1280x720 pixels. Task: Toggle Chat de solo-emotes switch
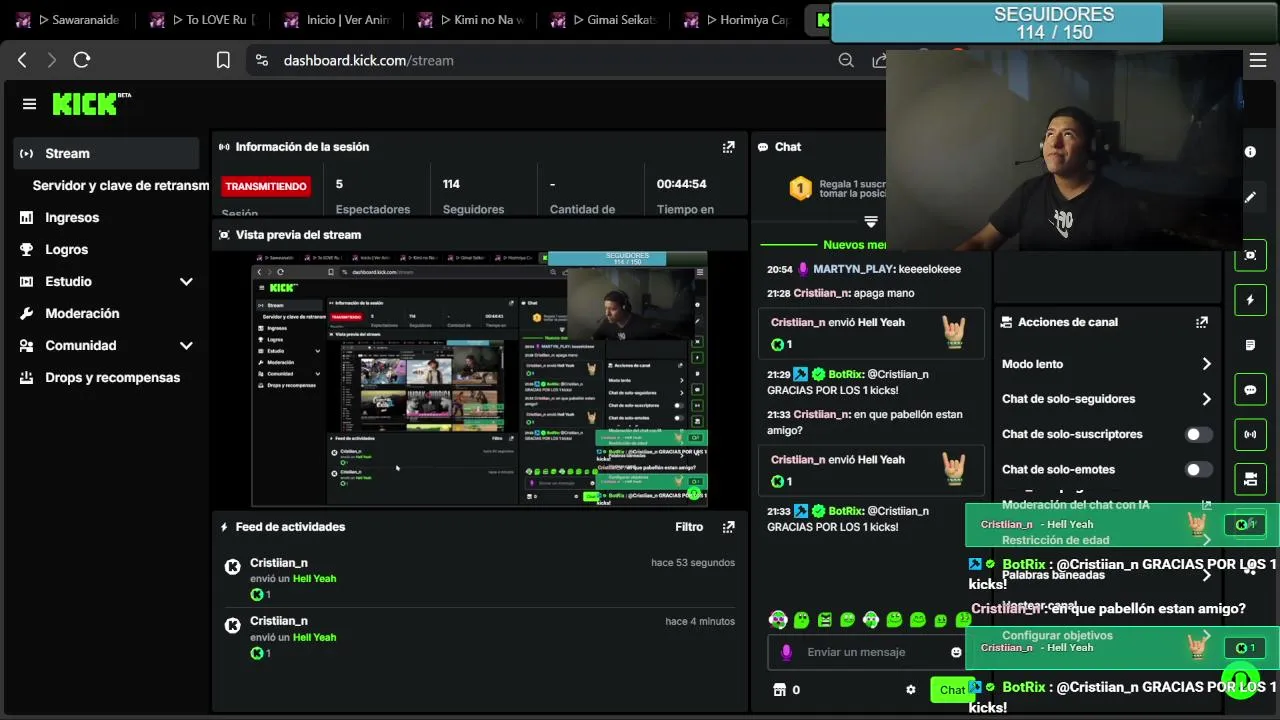point(1198,469)
